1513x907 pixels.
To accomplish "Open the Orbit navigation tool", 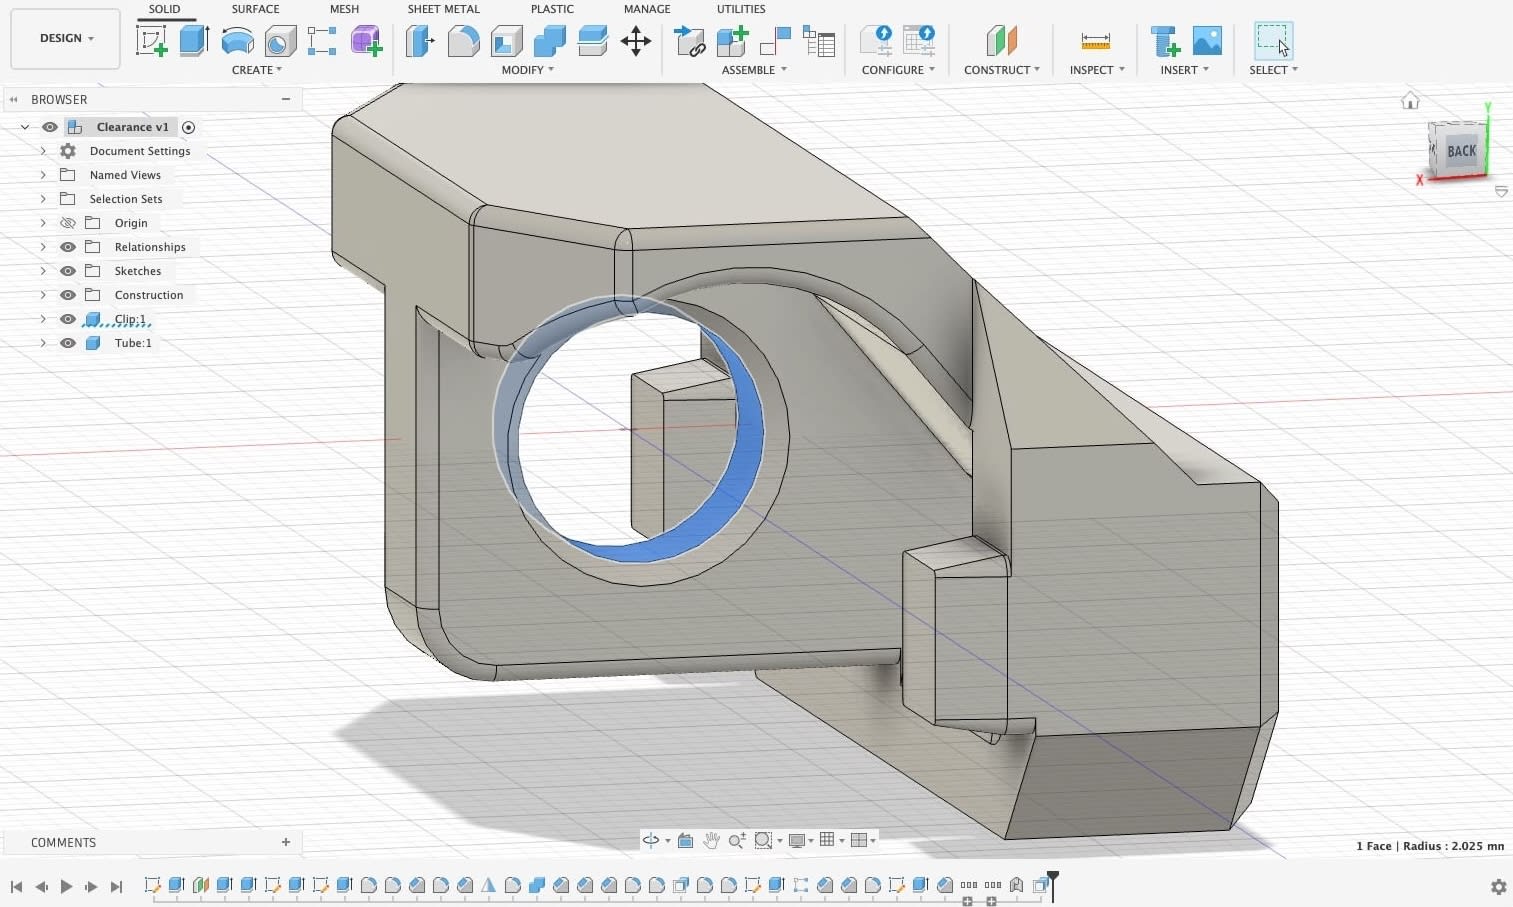I will pyautogui.click(x=651, y=840).
